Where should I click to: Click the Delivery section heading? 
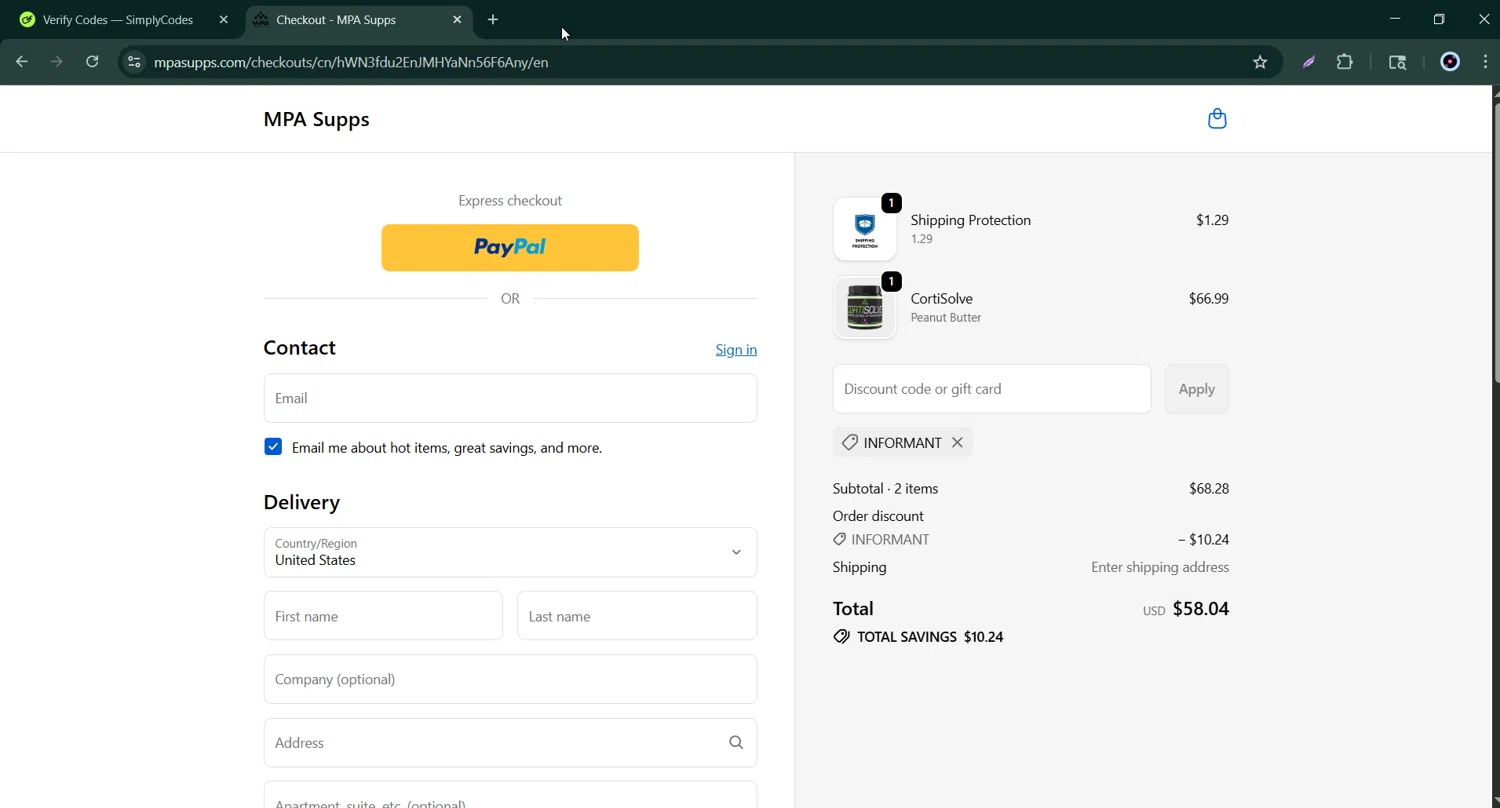coord(302,502)
